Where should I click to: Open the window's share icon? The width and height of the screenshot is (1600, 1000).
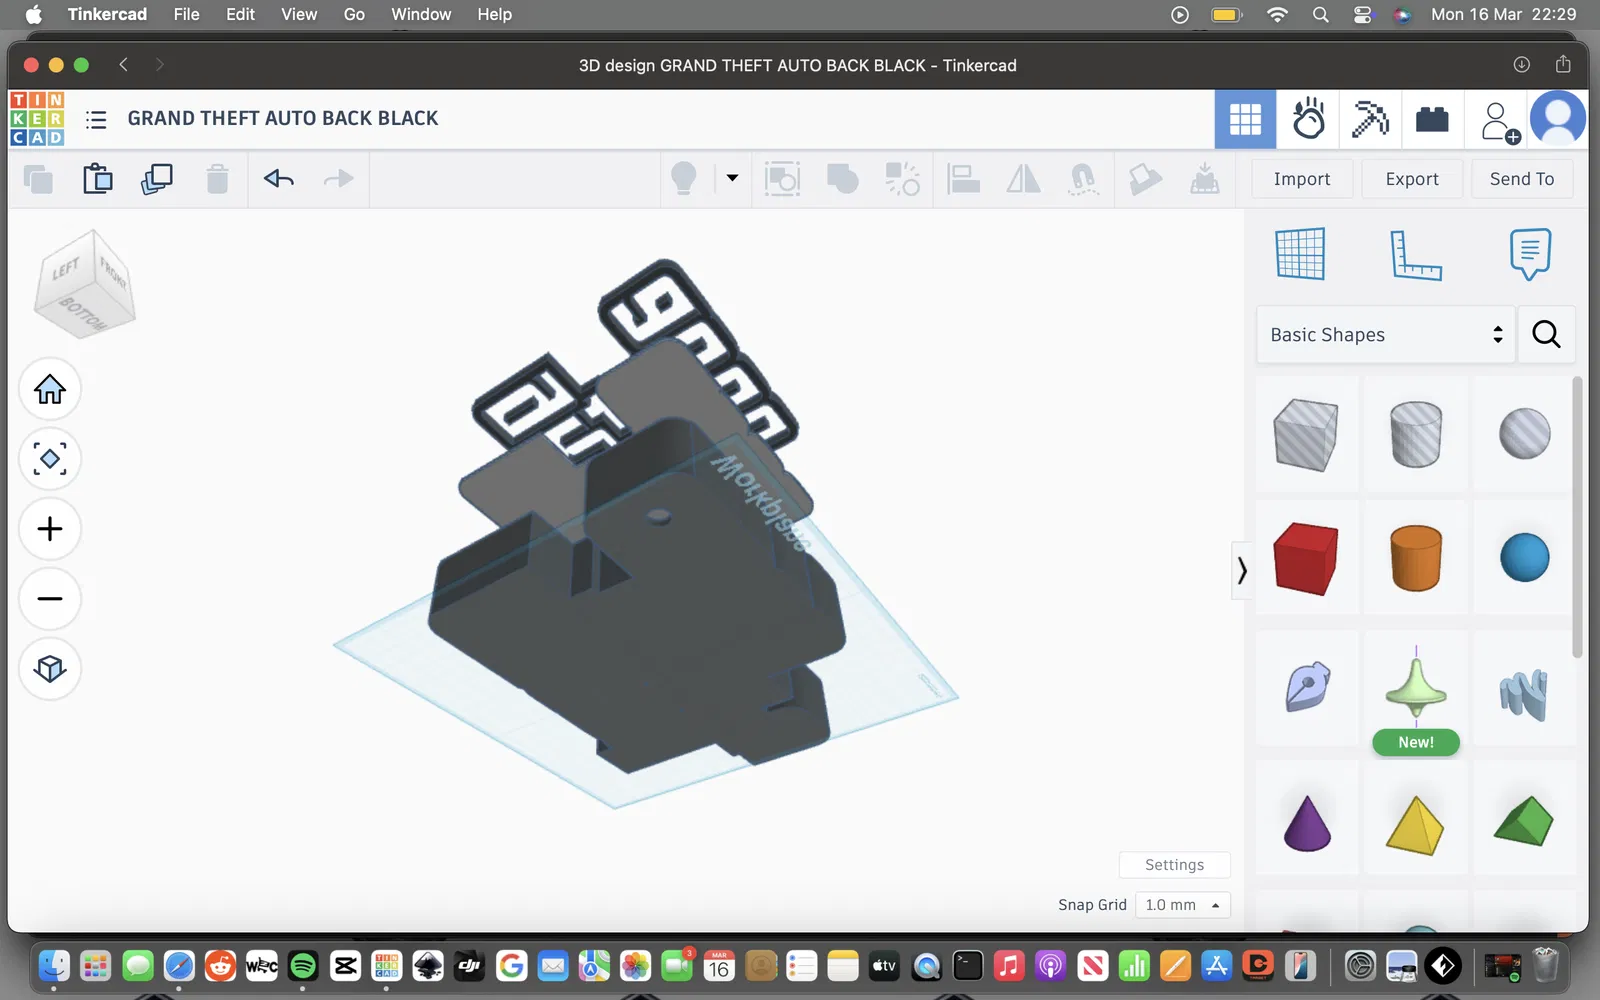coord(1563,65)
